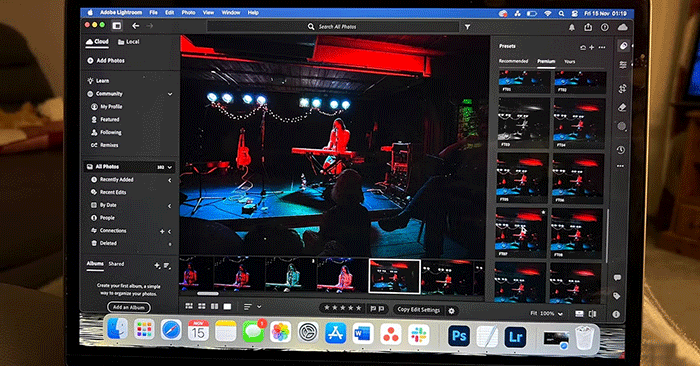Select the Crop and Rotate tool
The image size is (700, 366).
(x=622, y=88)
